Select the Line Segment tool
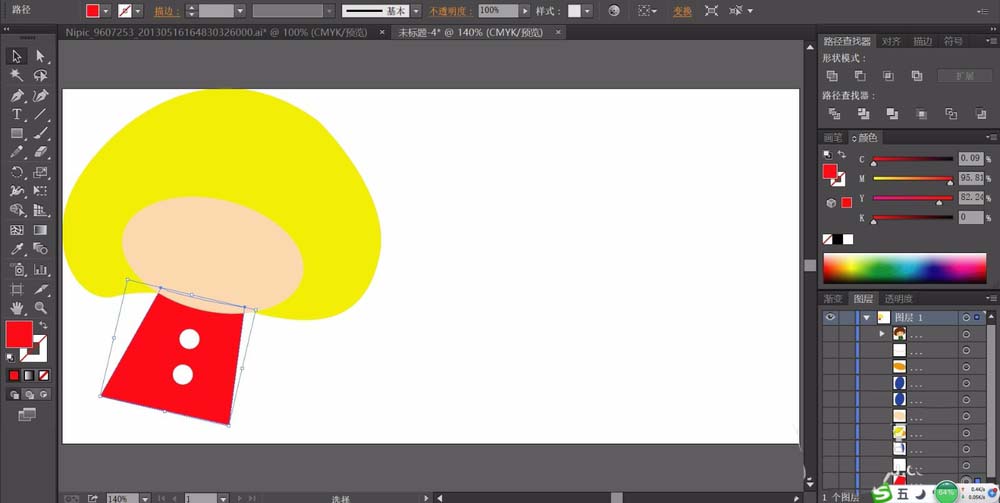Screen dimensions: 1000x503 coord(40,114)
